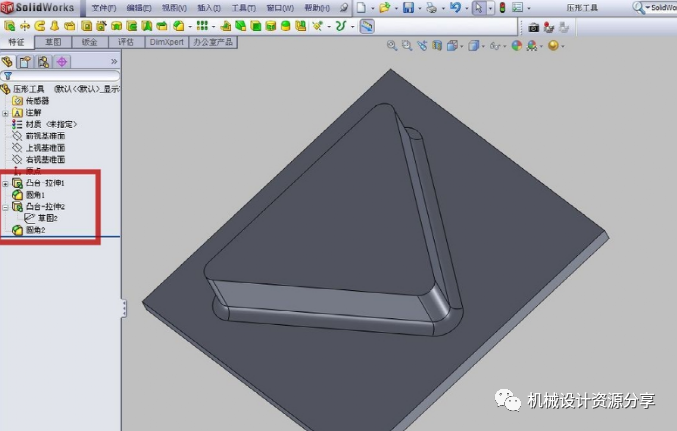This screenshot has height=431, width=677.
Task: Open the 文件(F) menu
Action: (x=104, y=8)
